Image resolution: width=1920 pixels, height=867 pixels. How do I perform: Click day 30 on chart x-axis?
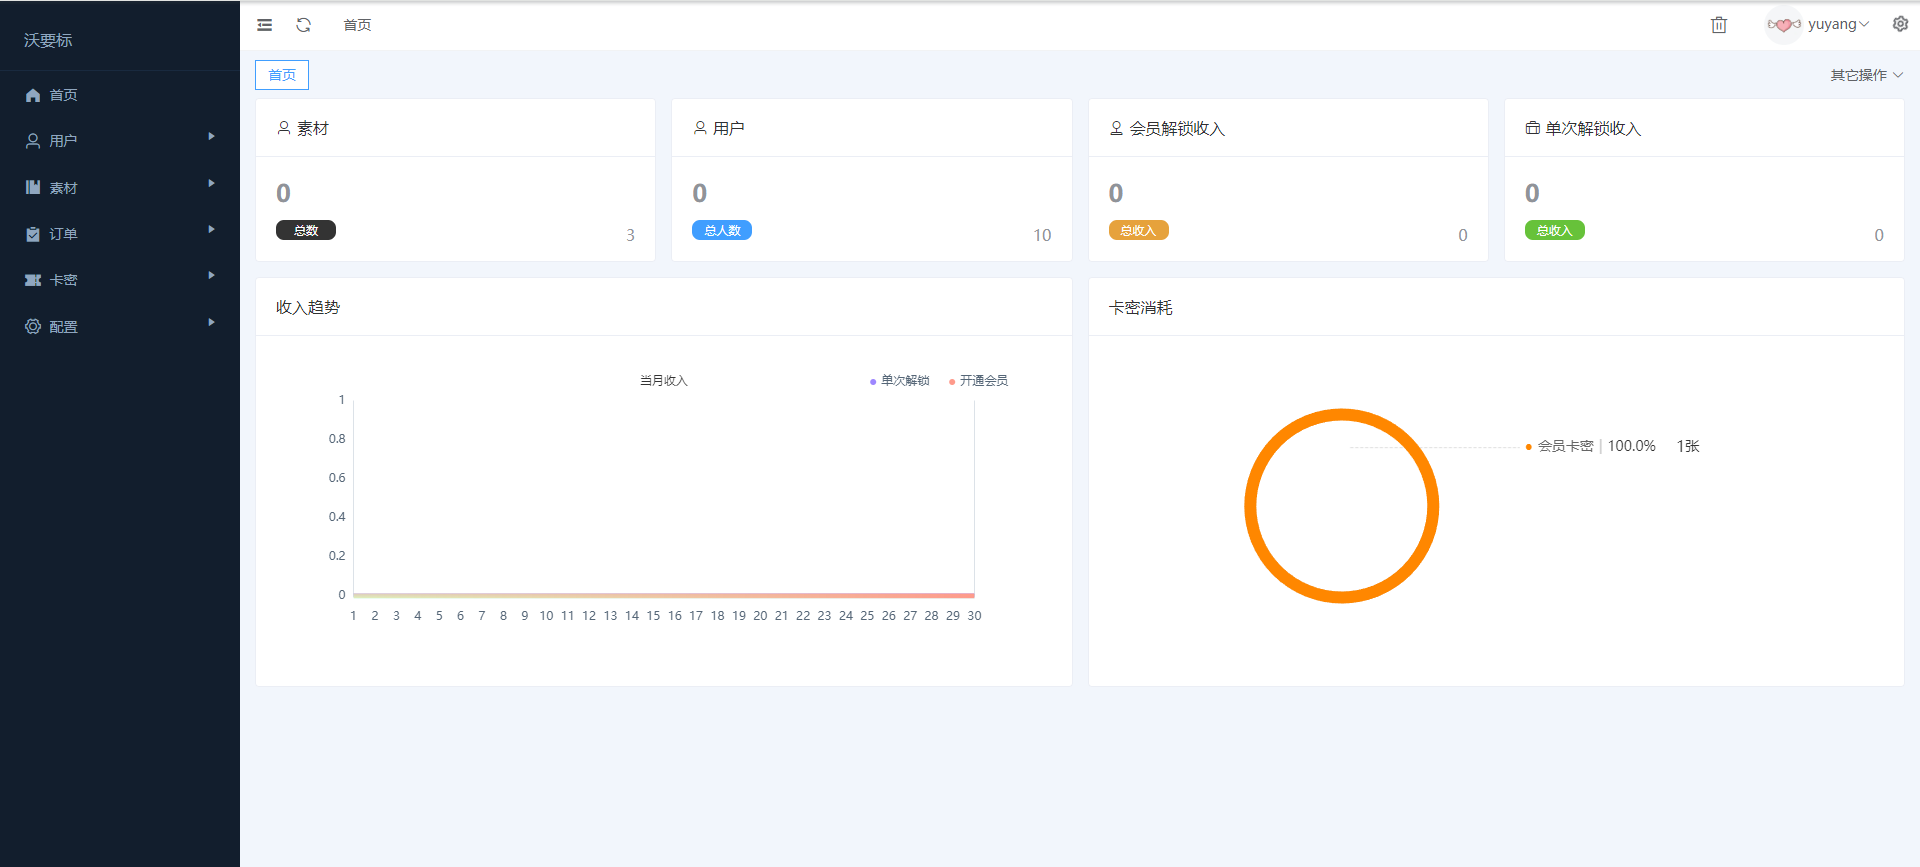(x=974, y=616)
